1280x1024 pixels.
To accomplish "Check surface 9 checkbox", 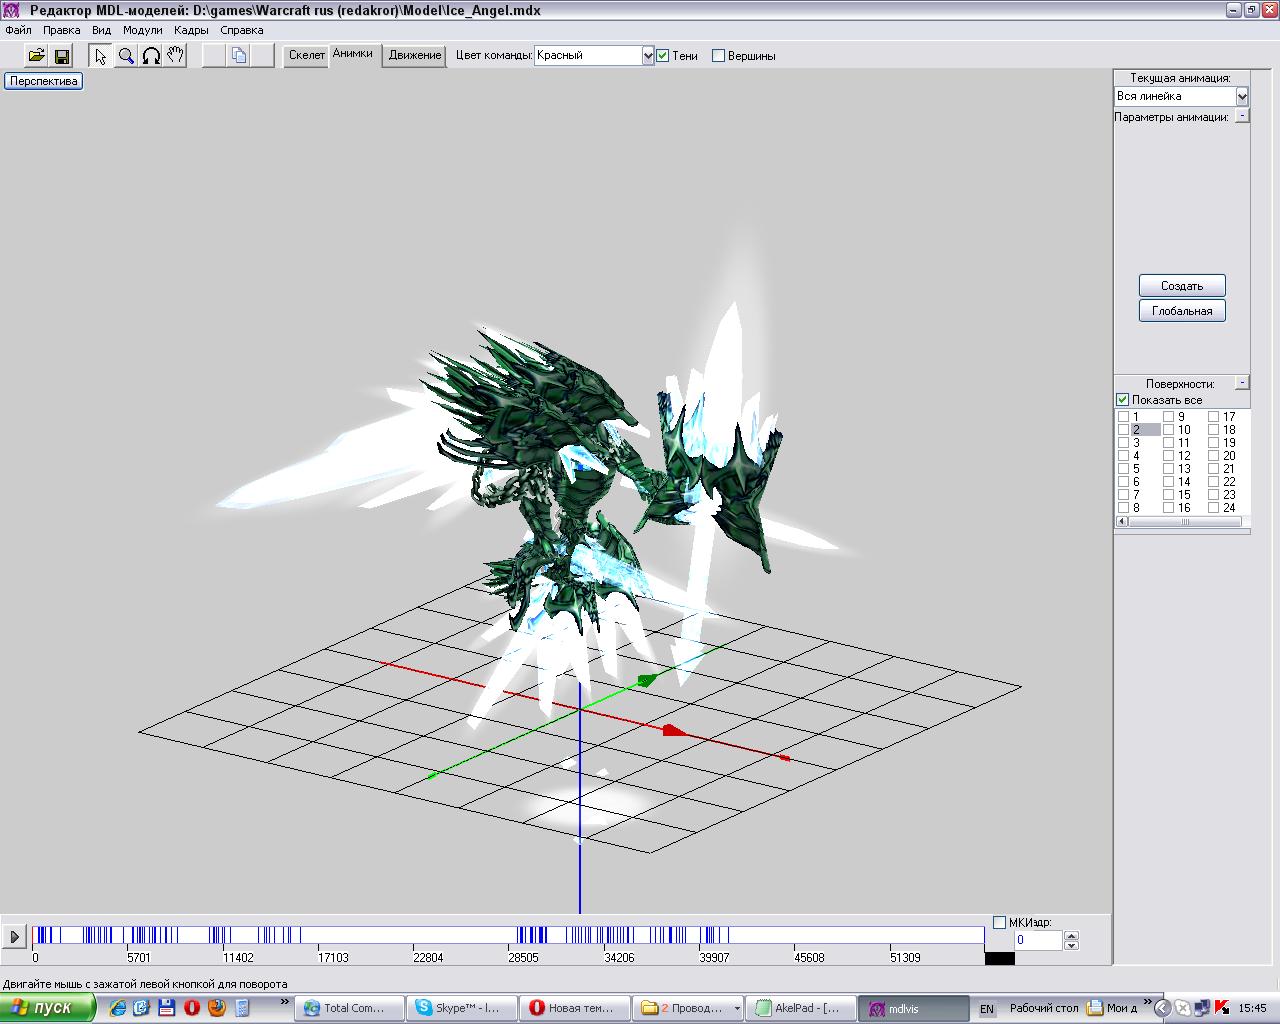I will [x=1168, y=417].
